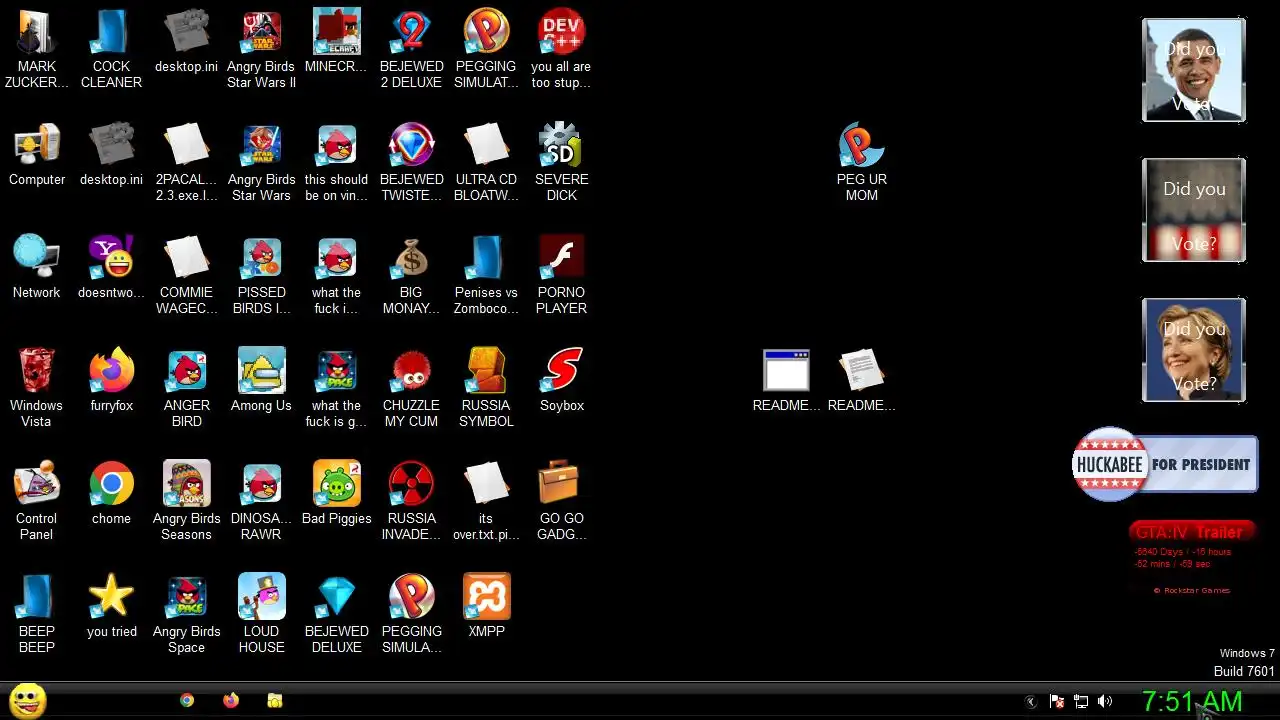Select README with window-style icon

(787, 382)
